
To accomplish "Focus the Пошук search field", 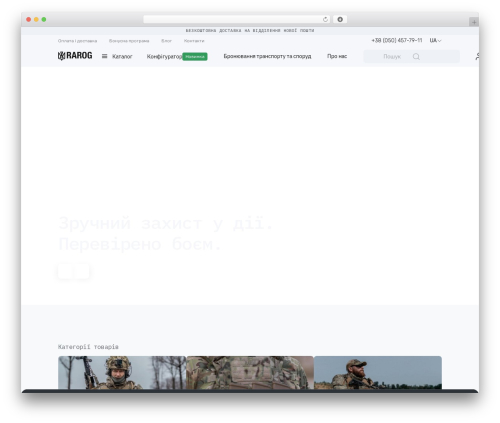I will click(411, 57).
